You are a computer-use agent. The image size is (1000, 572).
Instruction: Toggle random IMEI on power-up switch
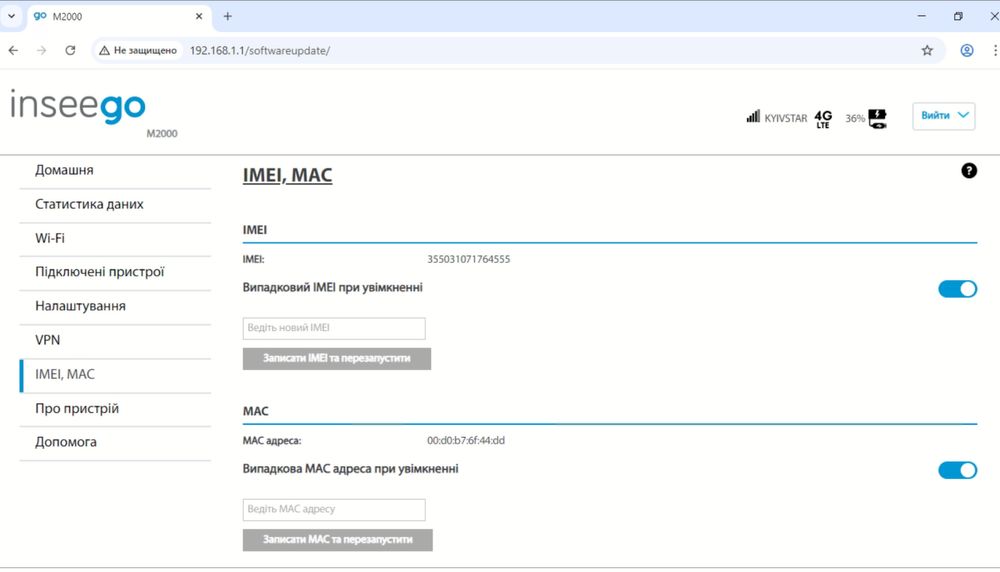[x=957, y=289]
